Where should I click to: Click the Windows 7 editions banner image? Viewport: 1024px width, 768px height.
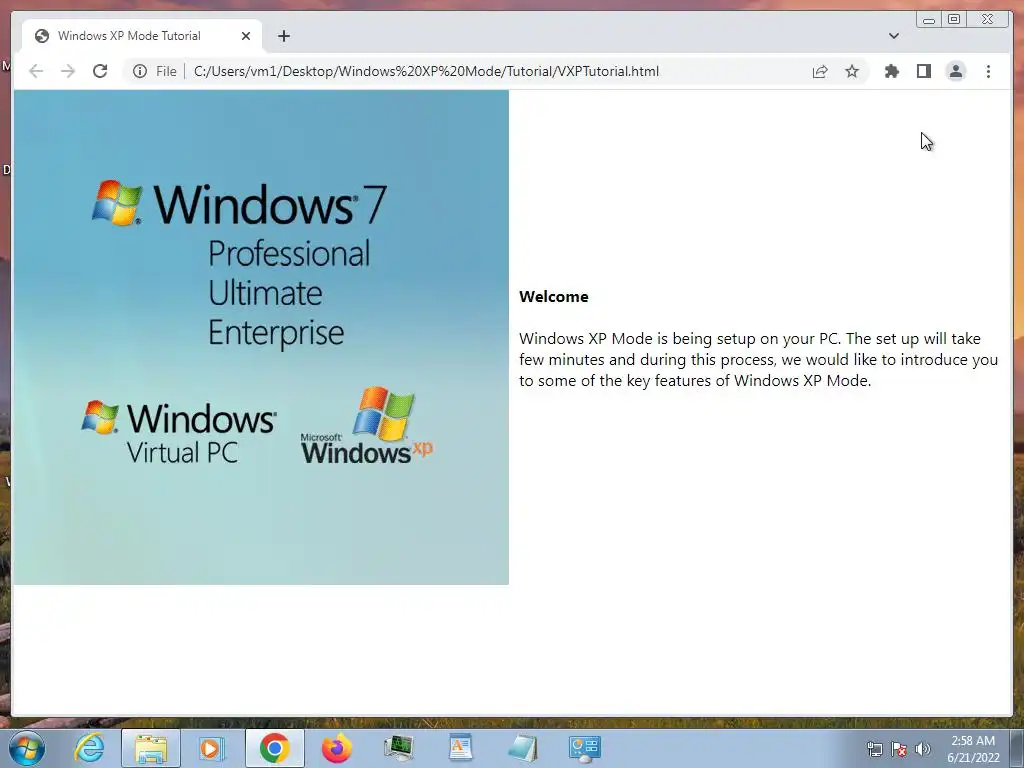(261, 337)
